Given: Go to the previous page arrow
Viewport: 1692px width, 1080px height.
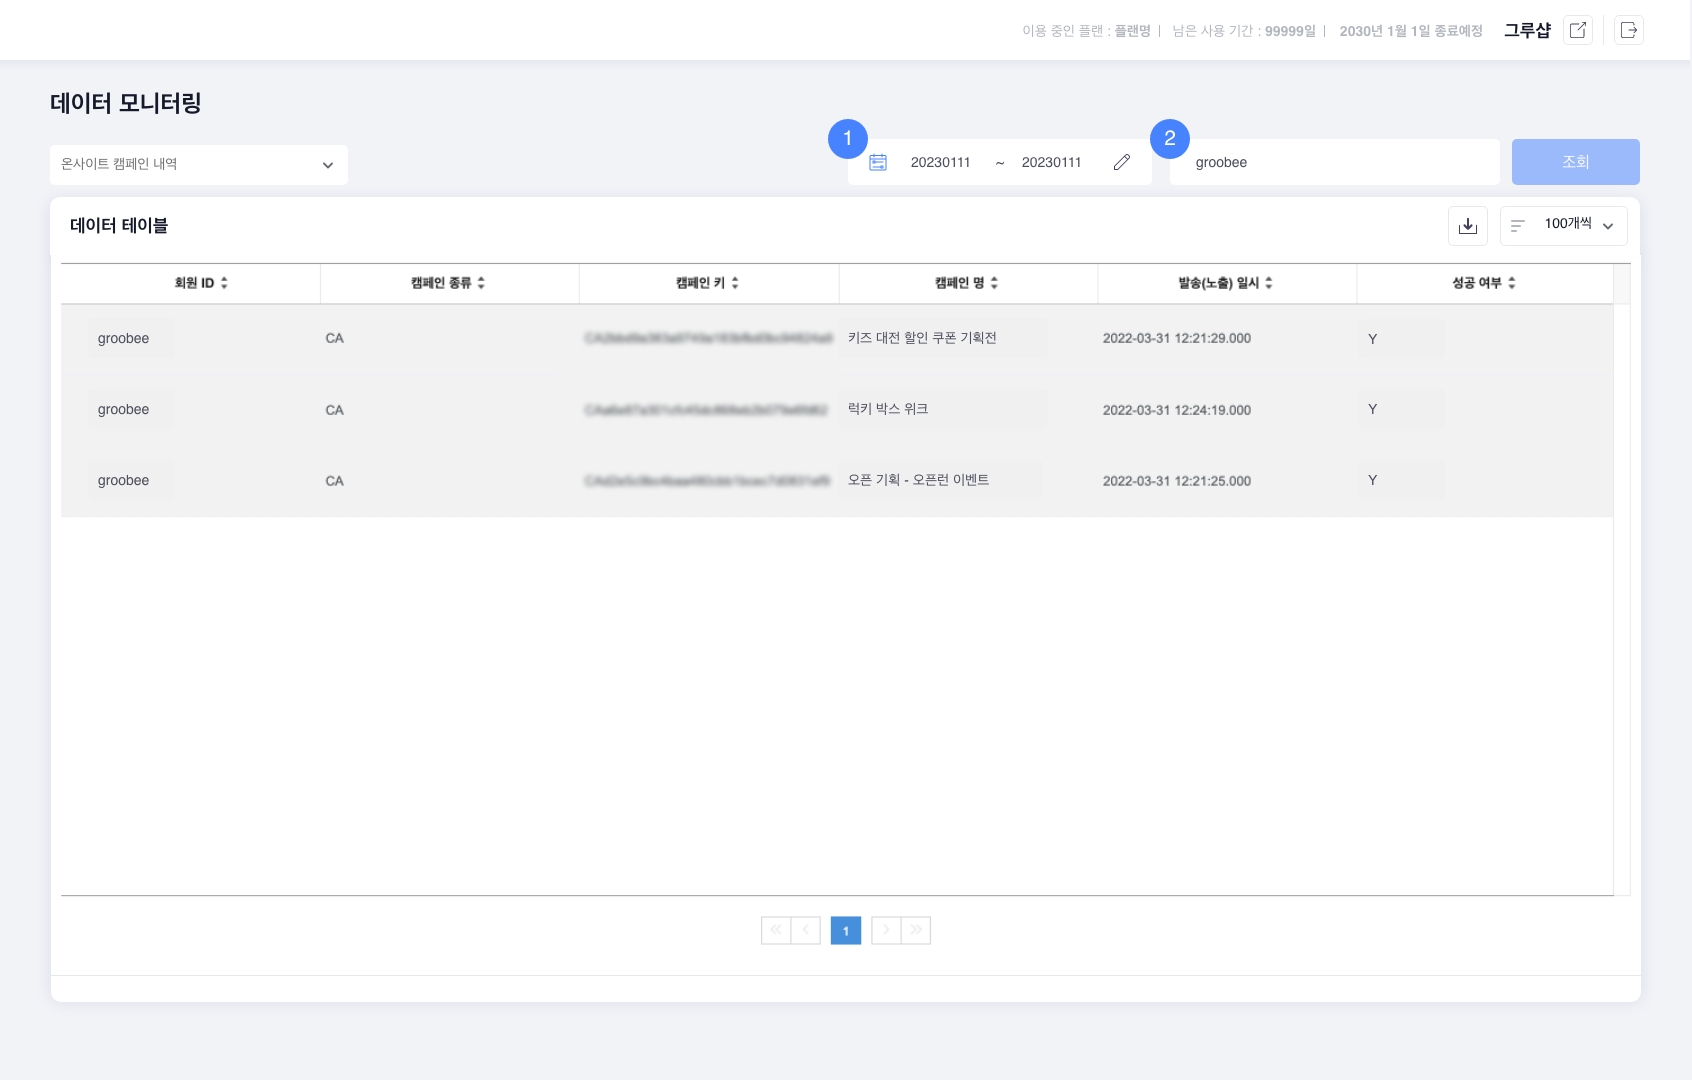Looking at the screenshot, I should coord(806,930).
